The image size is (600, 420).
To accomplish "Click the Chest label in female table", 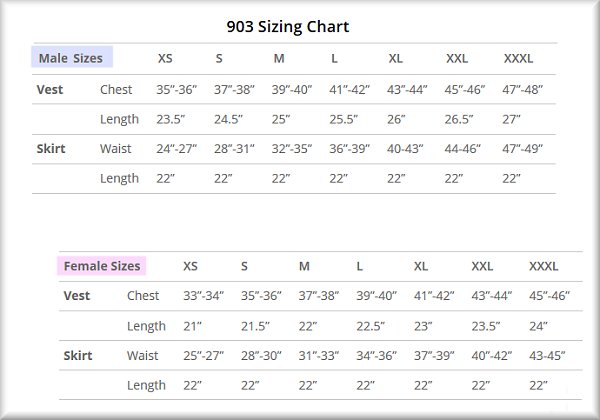I will click(143, 296).
